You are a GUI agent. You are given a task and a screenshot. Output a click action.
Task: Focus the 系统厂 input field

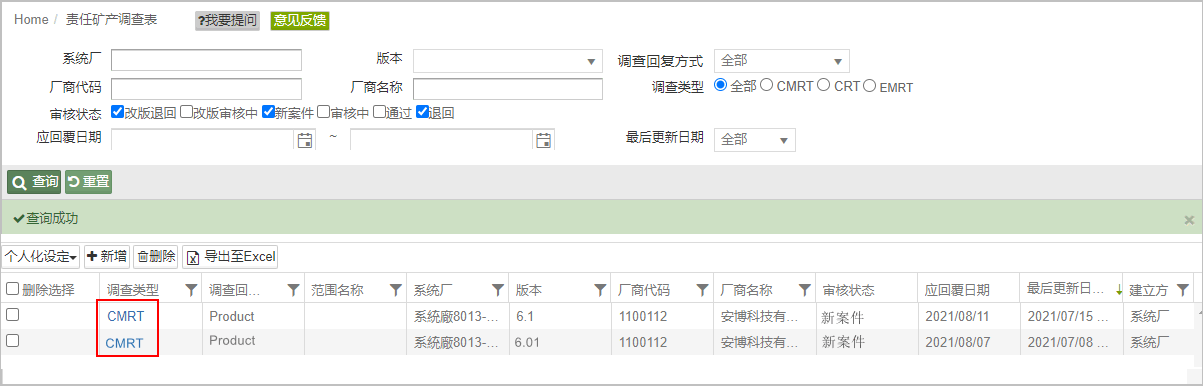206,60
